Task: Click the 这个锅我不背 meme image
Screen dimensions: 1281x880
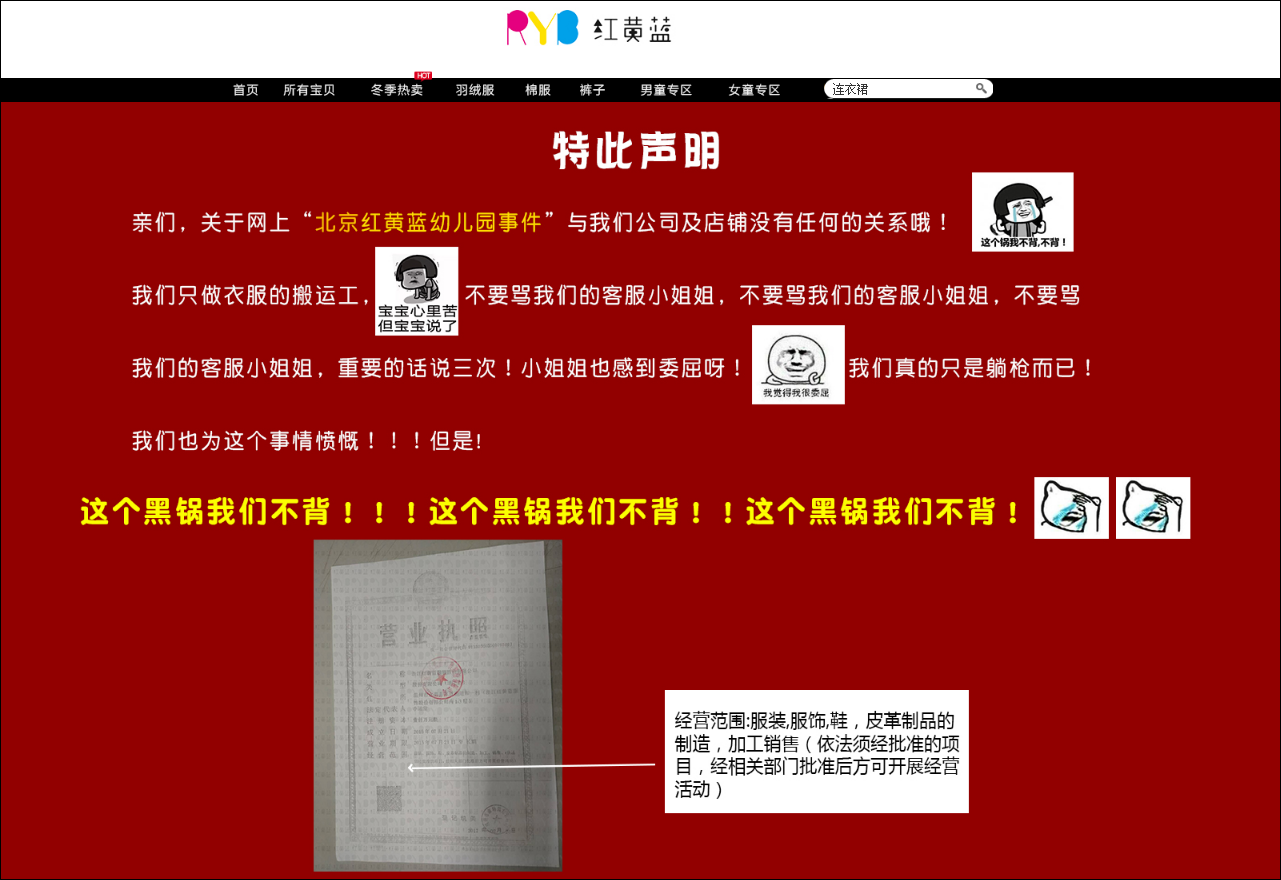Action: pyautogui.click(x=1023, y=212)
